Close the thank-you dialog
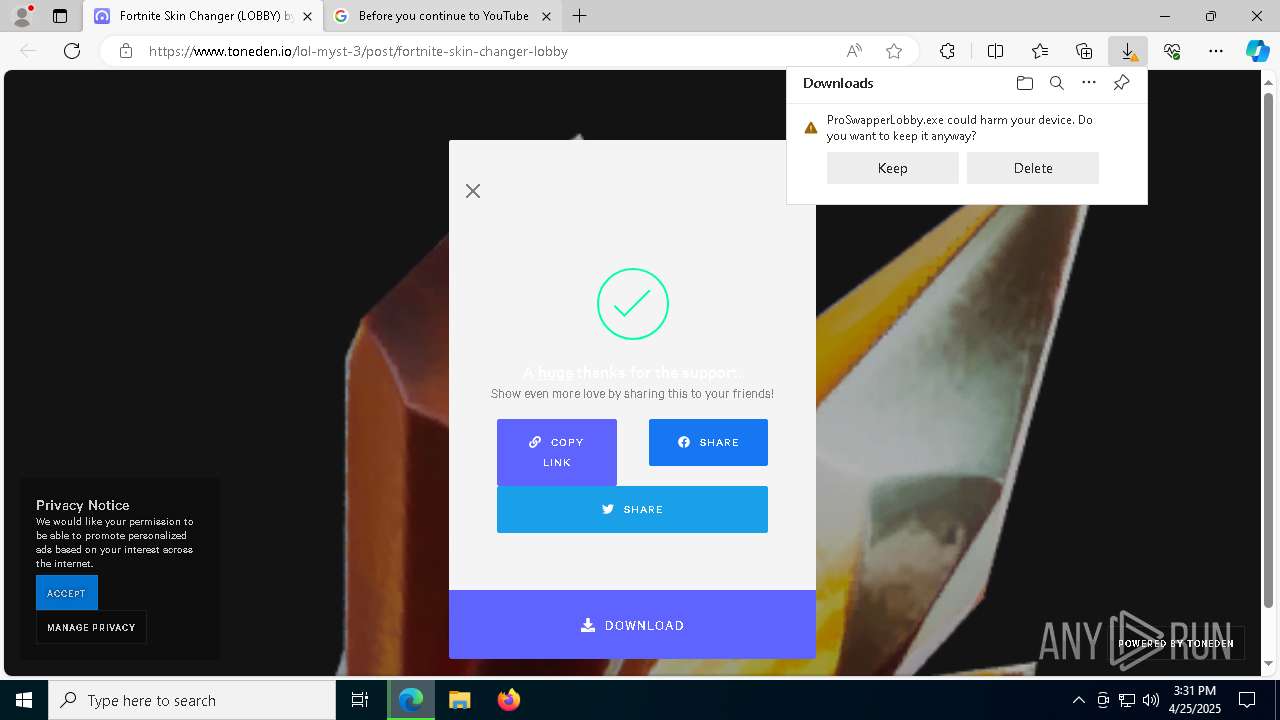The image size is (1280, 720). (x=473, y=191)
